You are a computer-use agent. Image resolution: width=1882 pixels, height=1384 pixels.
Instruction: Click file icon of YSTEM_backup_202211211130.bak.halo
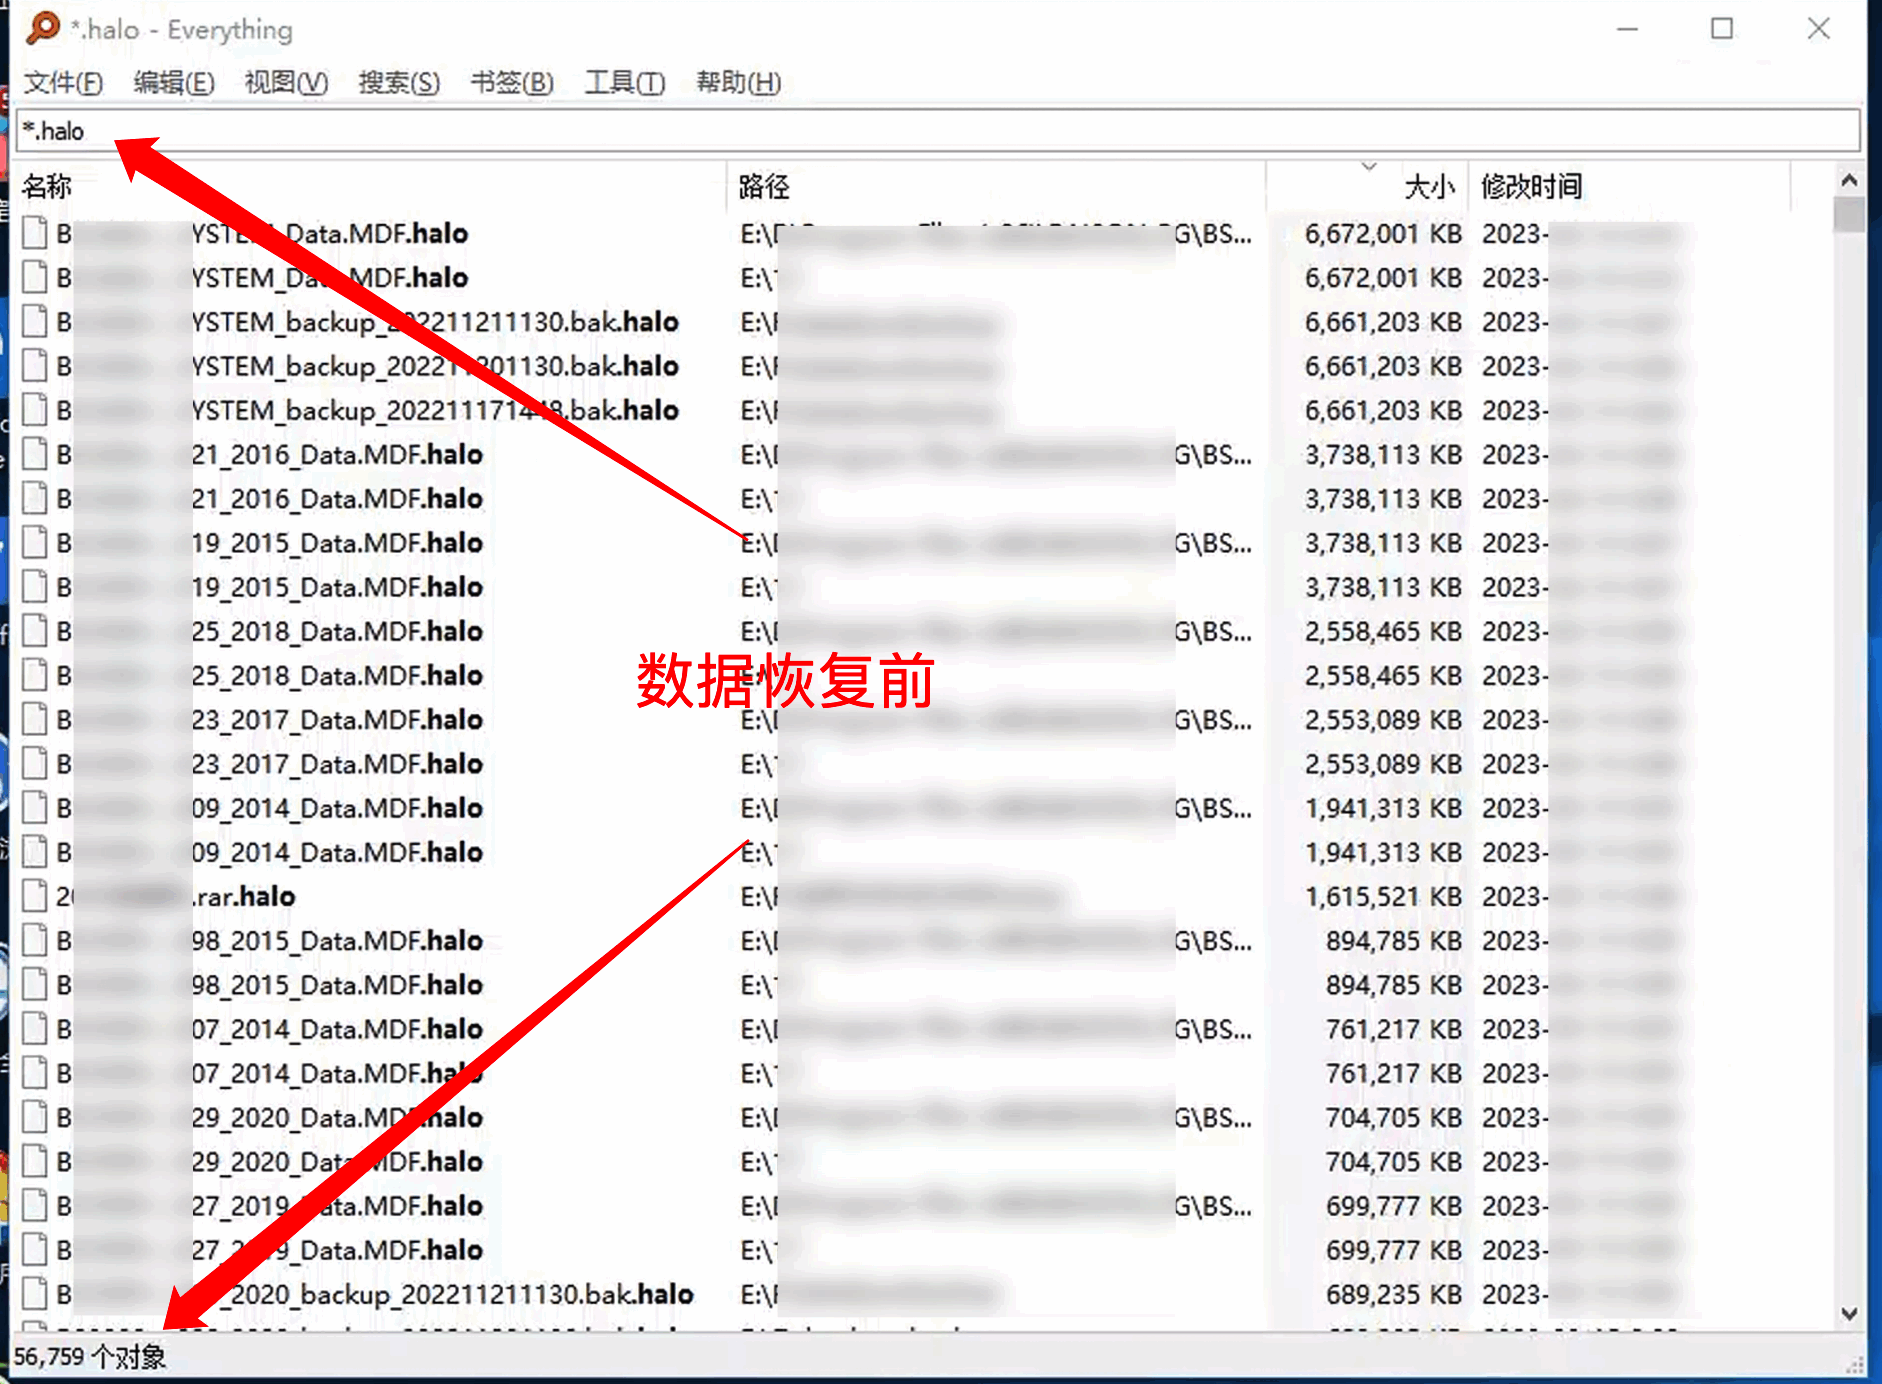pos(35,321)
